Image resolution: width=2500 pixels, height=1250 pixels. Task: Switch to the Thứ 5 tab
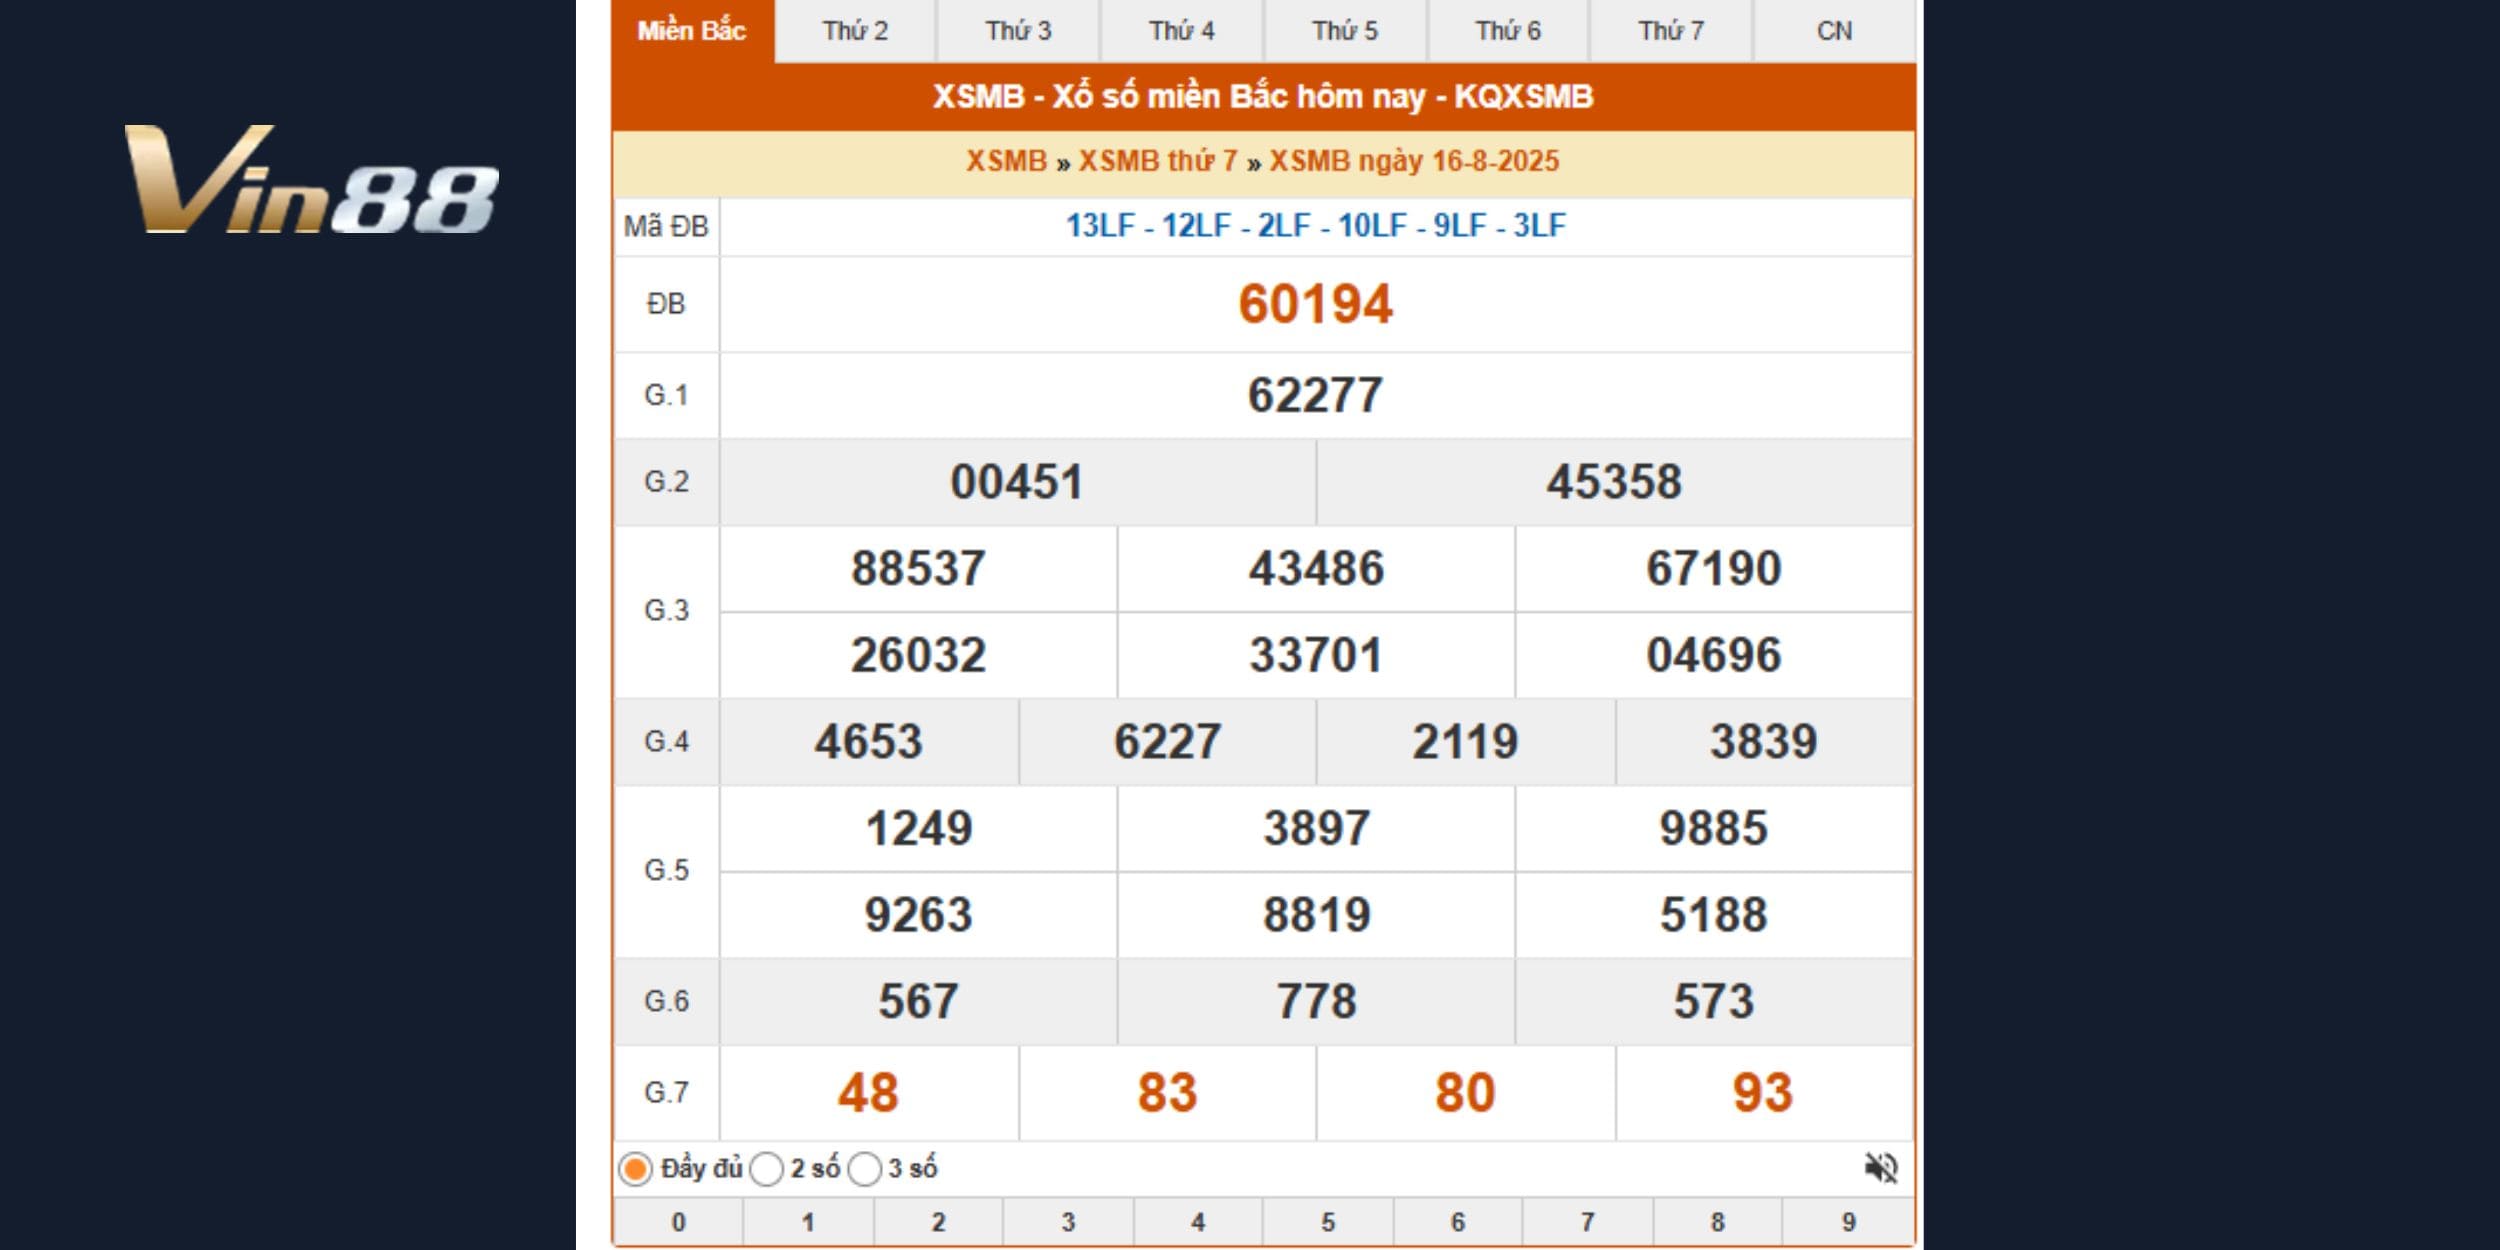pyautogui.click(x=1345, y=31)
